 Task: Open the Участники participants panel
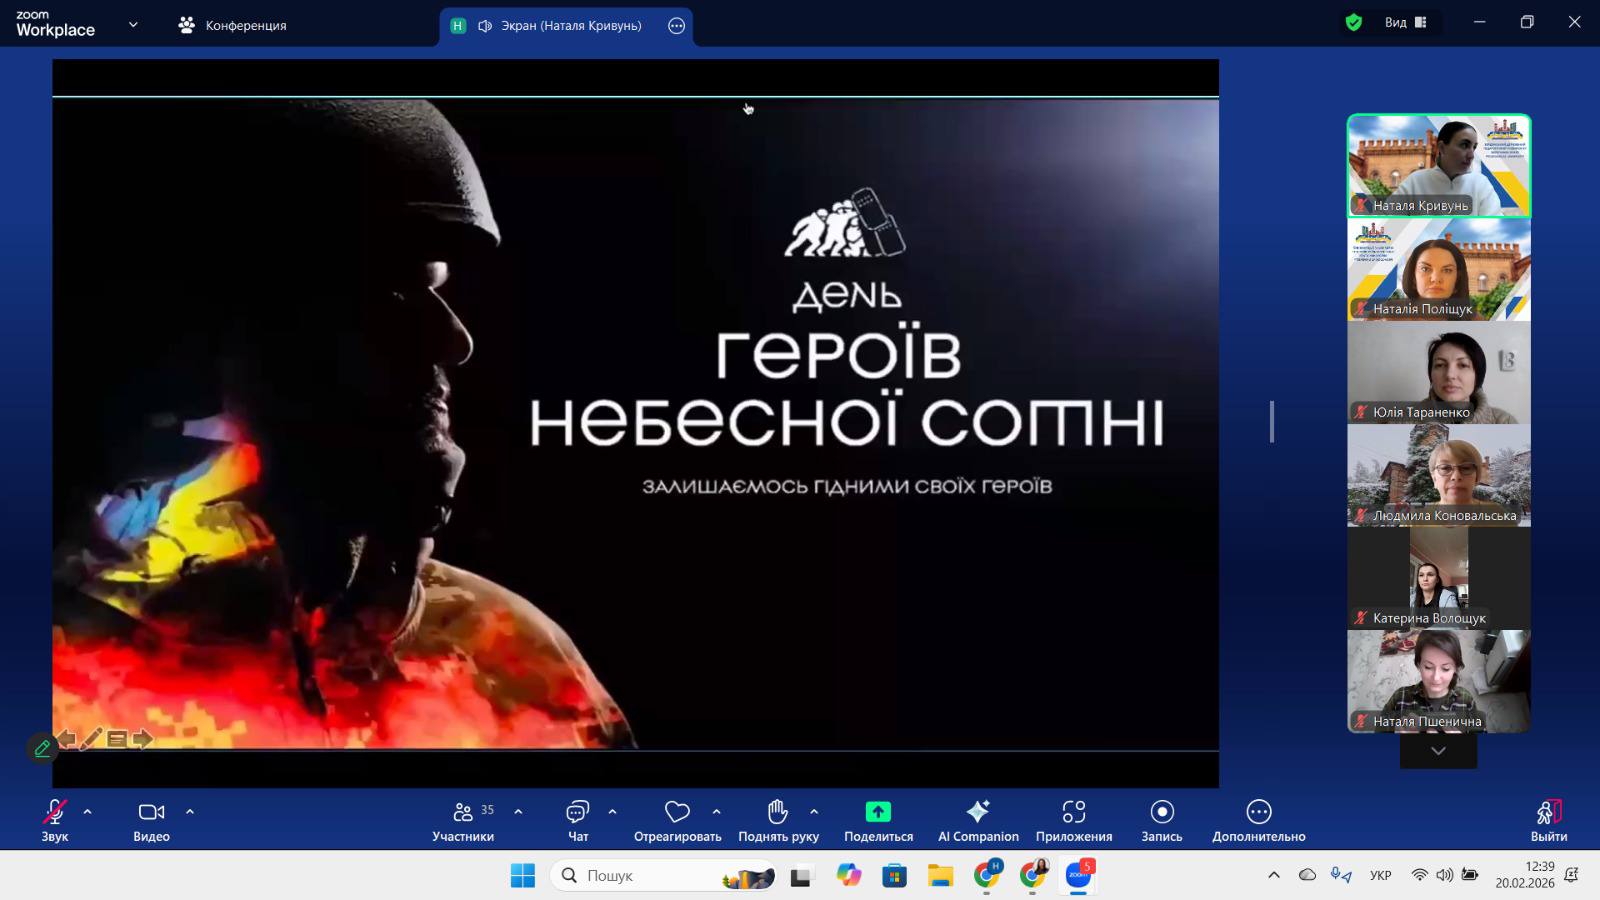(x=463, y=820)
